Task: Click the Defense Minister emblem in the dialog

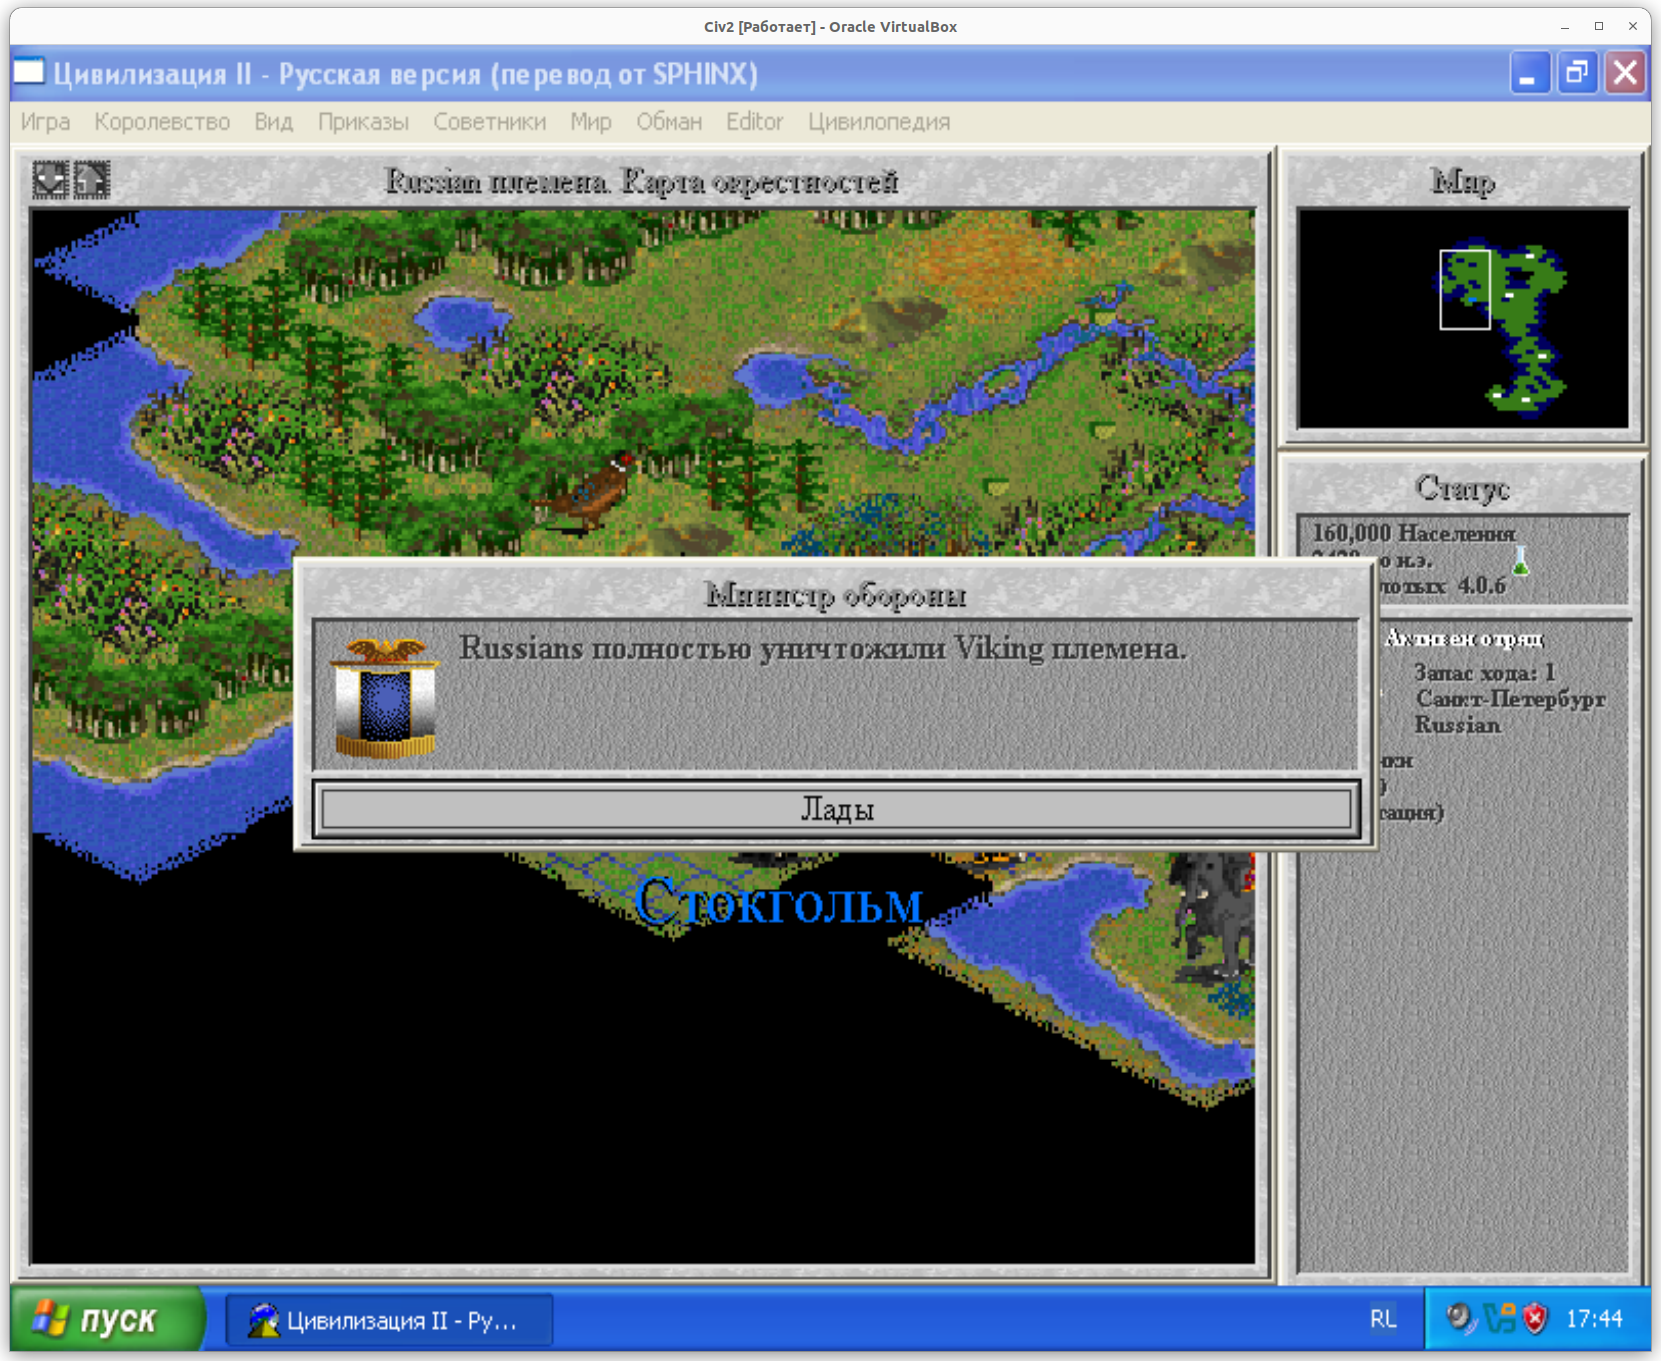Action: [x=385, y=698]
